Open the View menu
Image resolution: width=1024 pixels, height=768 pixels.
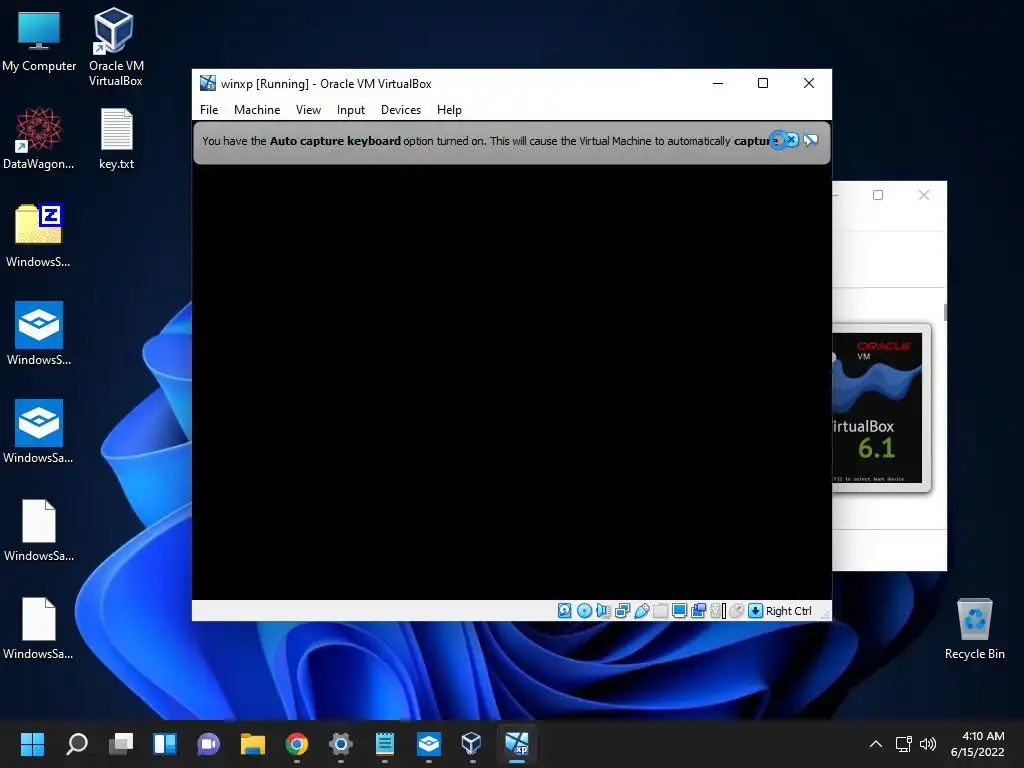(x=308, y=110)
